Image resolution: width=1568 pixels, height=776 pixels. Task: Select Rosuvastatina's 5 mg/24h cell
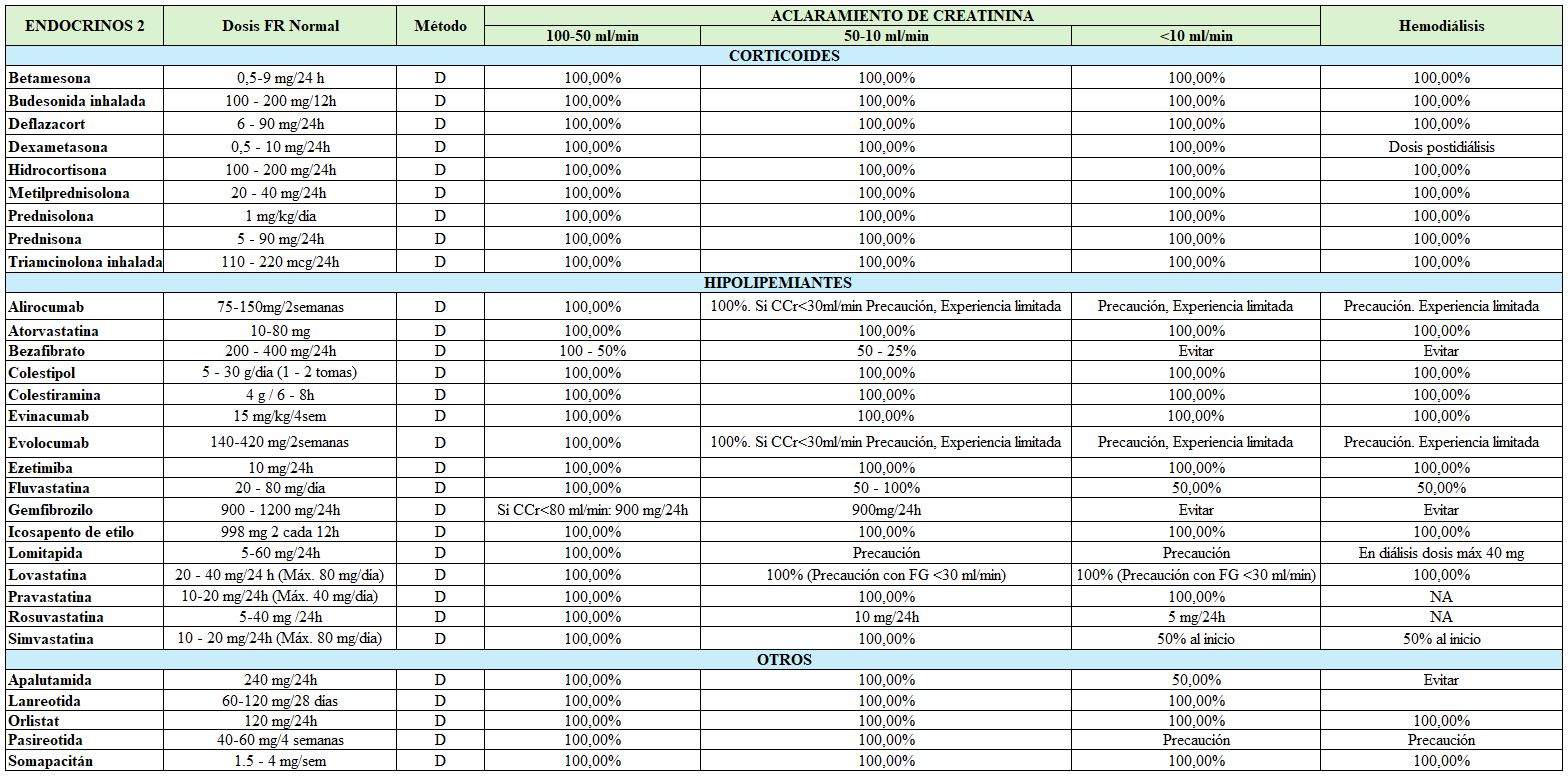pyautogui.click(x=1196, y=617)
